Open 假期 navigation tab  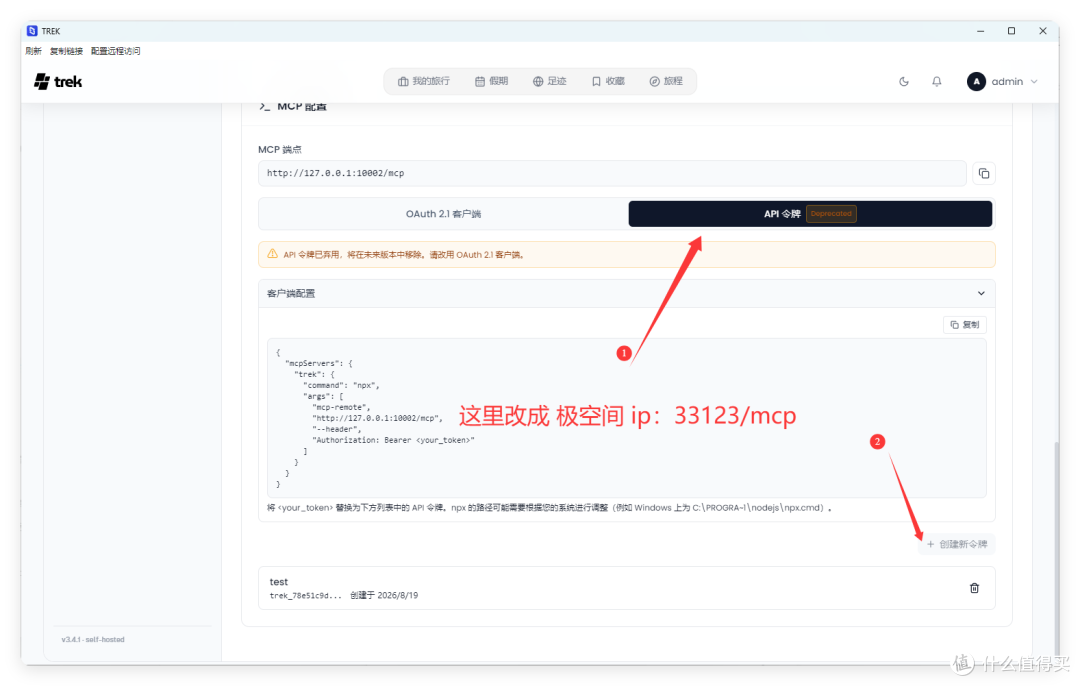(491, 81)
